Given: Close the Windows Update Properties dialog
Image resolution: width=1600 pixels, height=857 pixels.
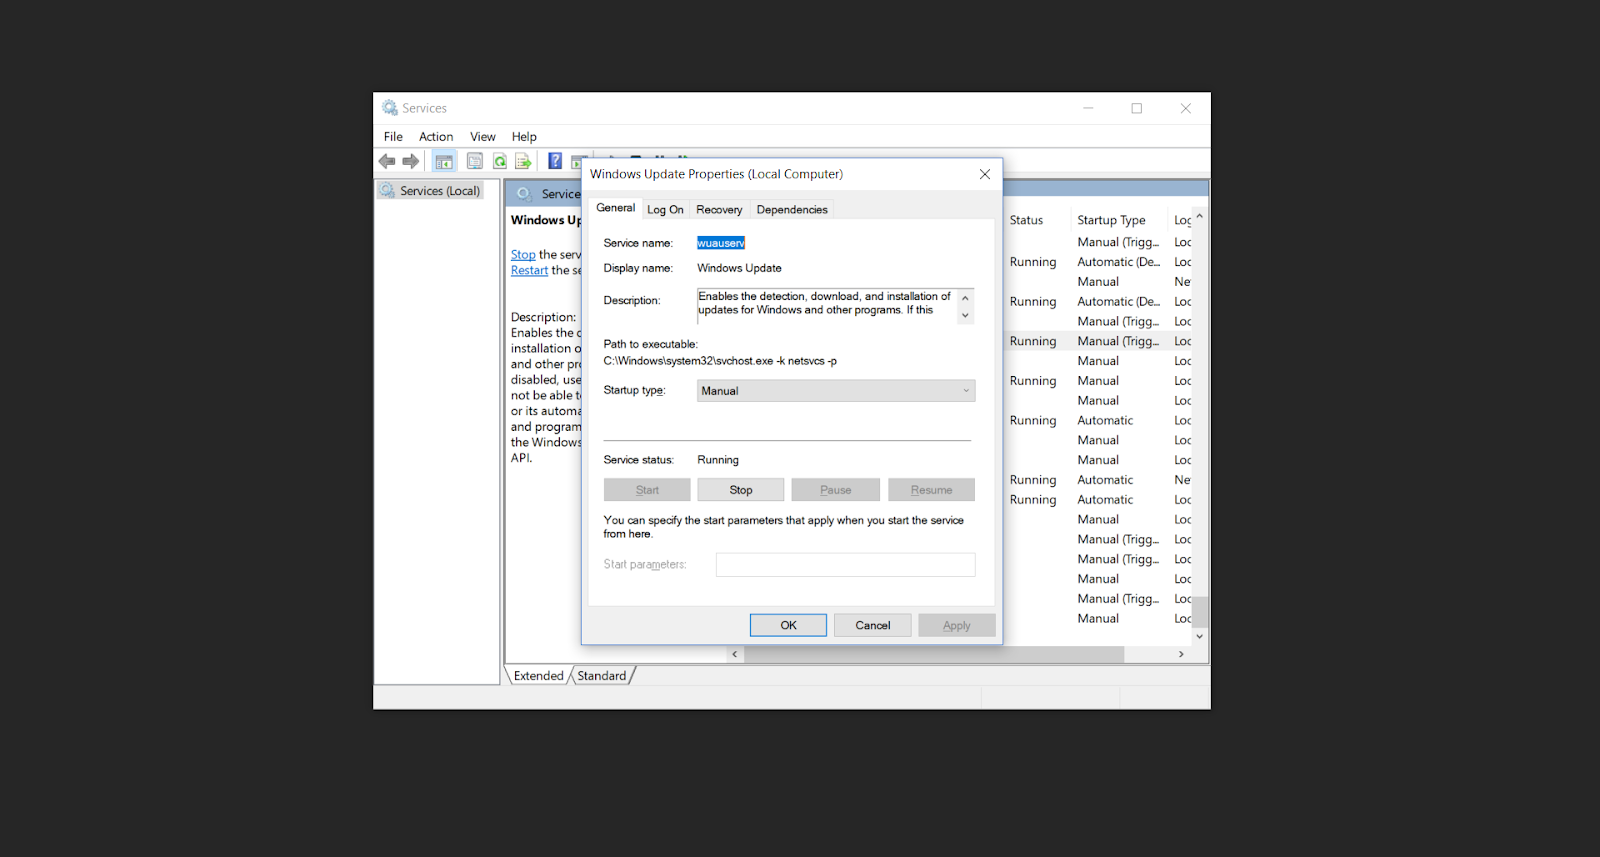Looking at the screenshot, I should click(x=985, y=174).
